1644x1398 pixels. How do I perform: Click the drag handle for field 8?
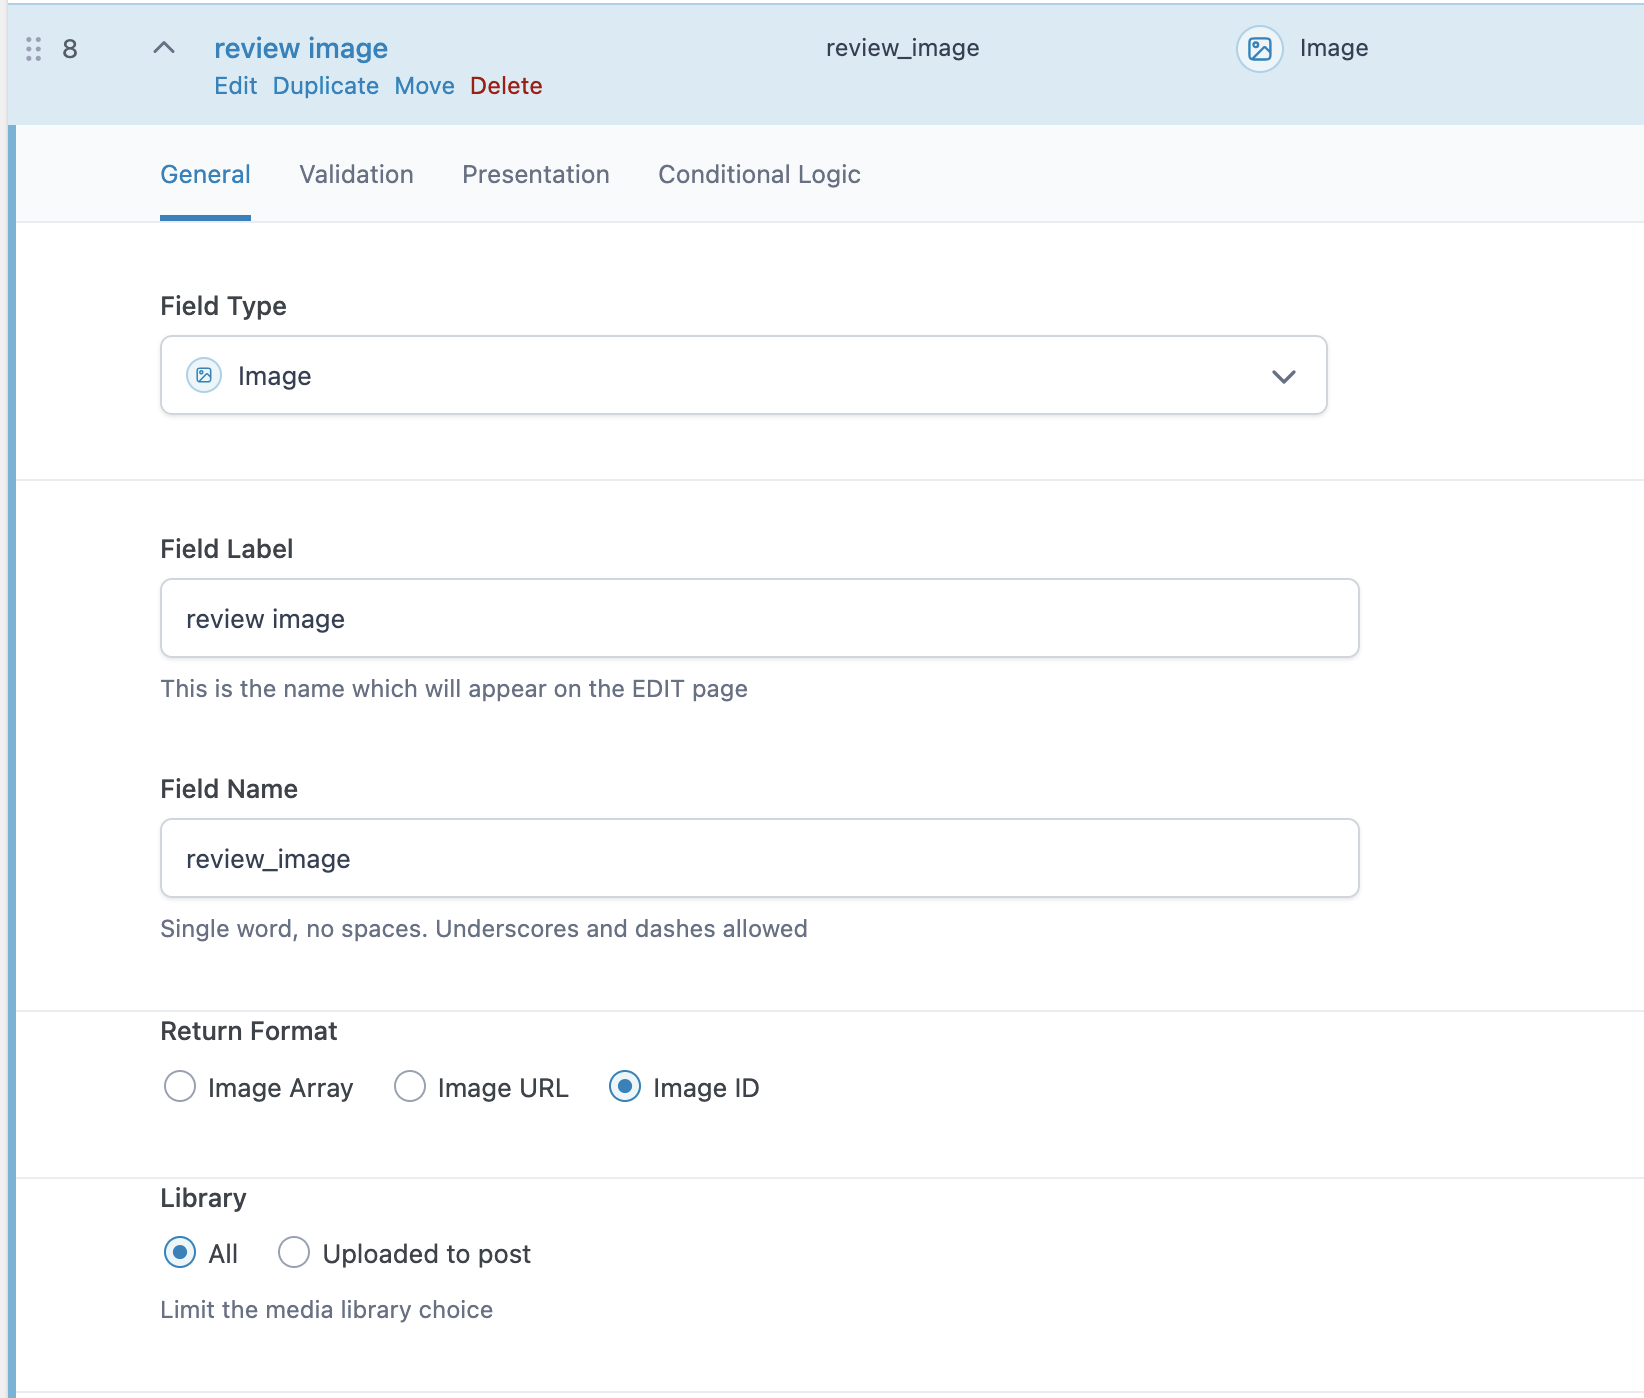coord(33,49)
